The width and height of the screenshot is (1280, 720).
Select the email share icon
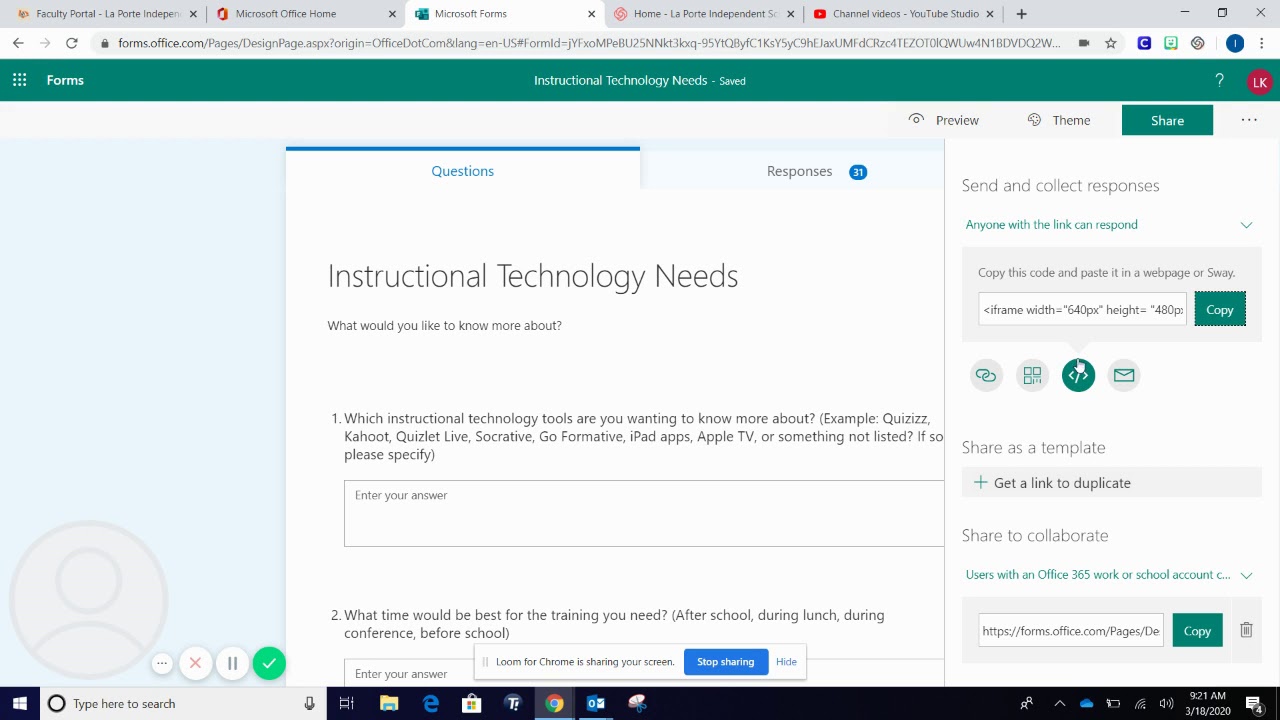pos(1124,375)
